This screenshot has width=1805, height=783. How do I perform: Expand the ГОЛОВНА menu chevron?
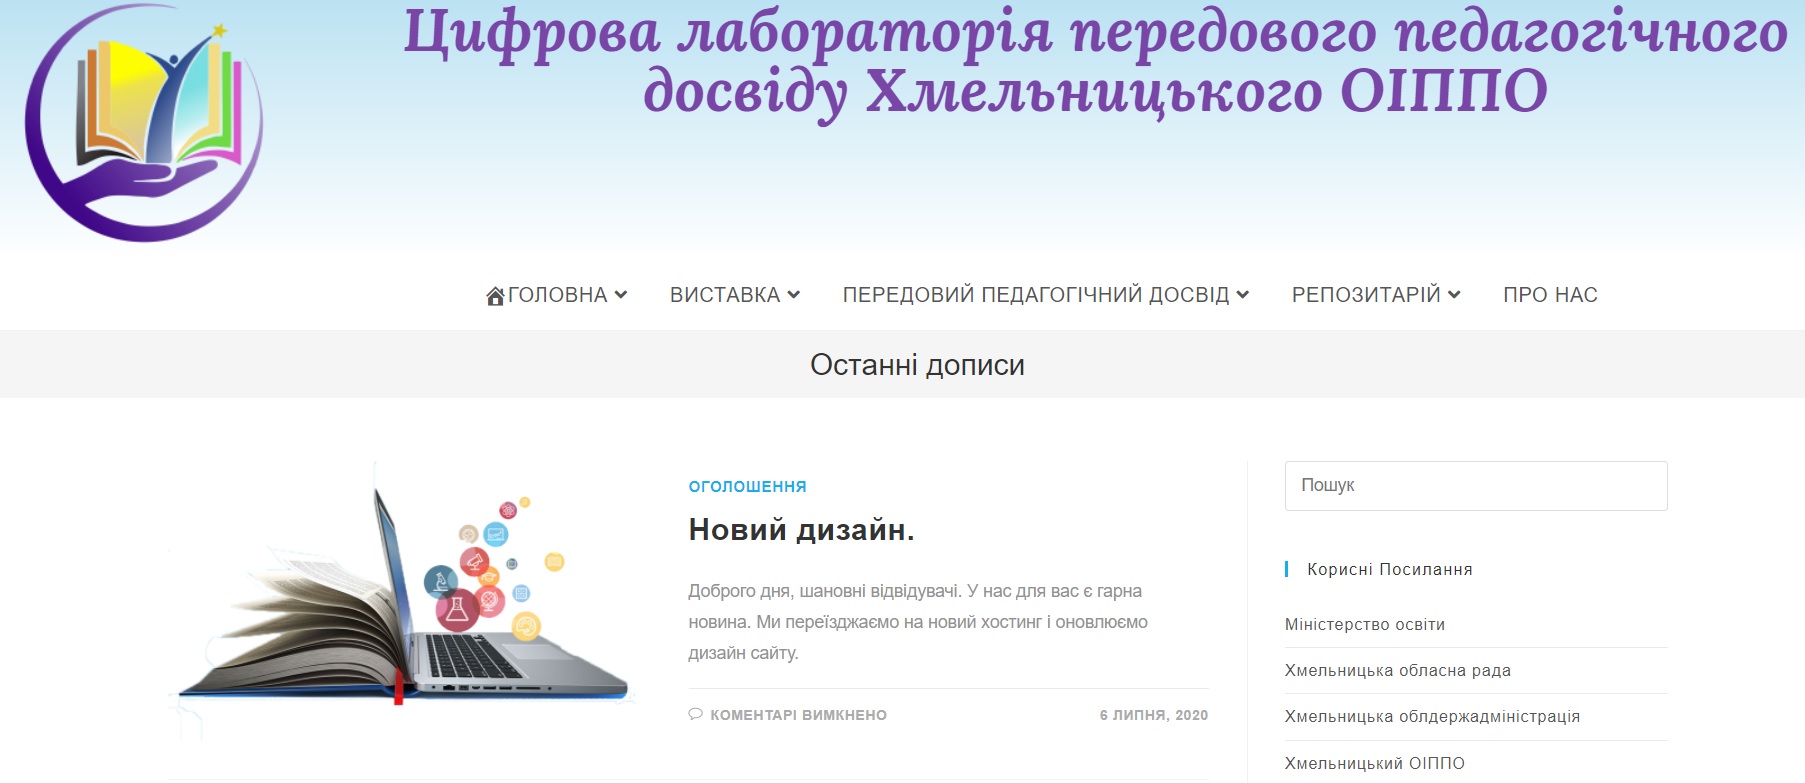(x=621, y=295)
